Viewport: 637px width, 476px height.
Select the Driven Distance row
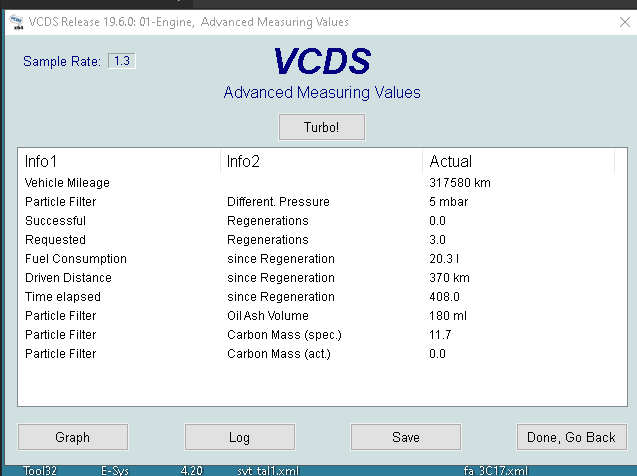68,278
